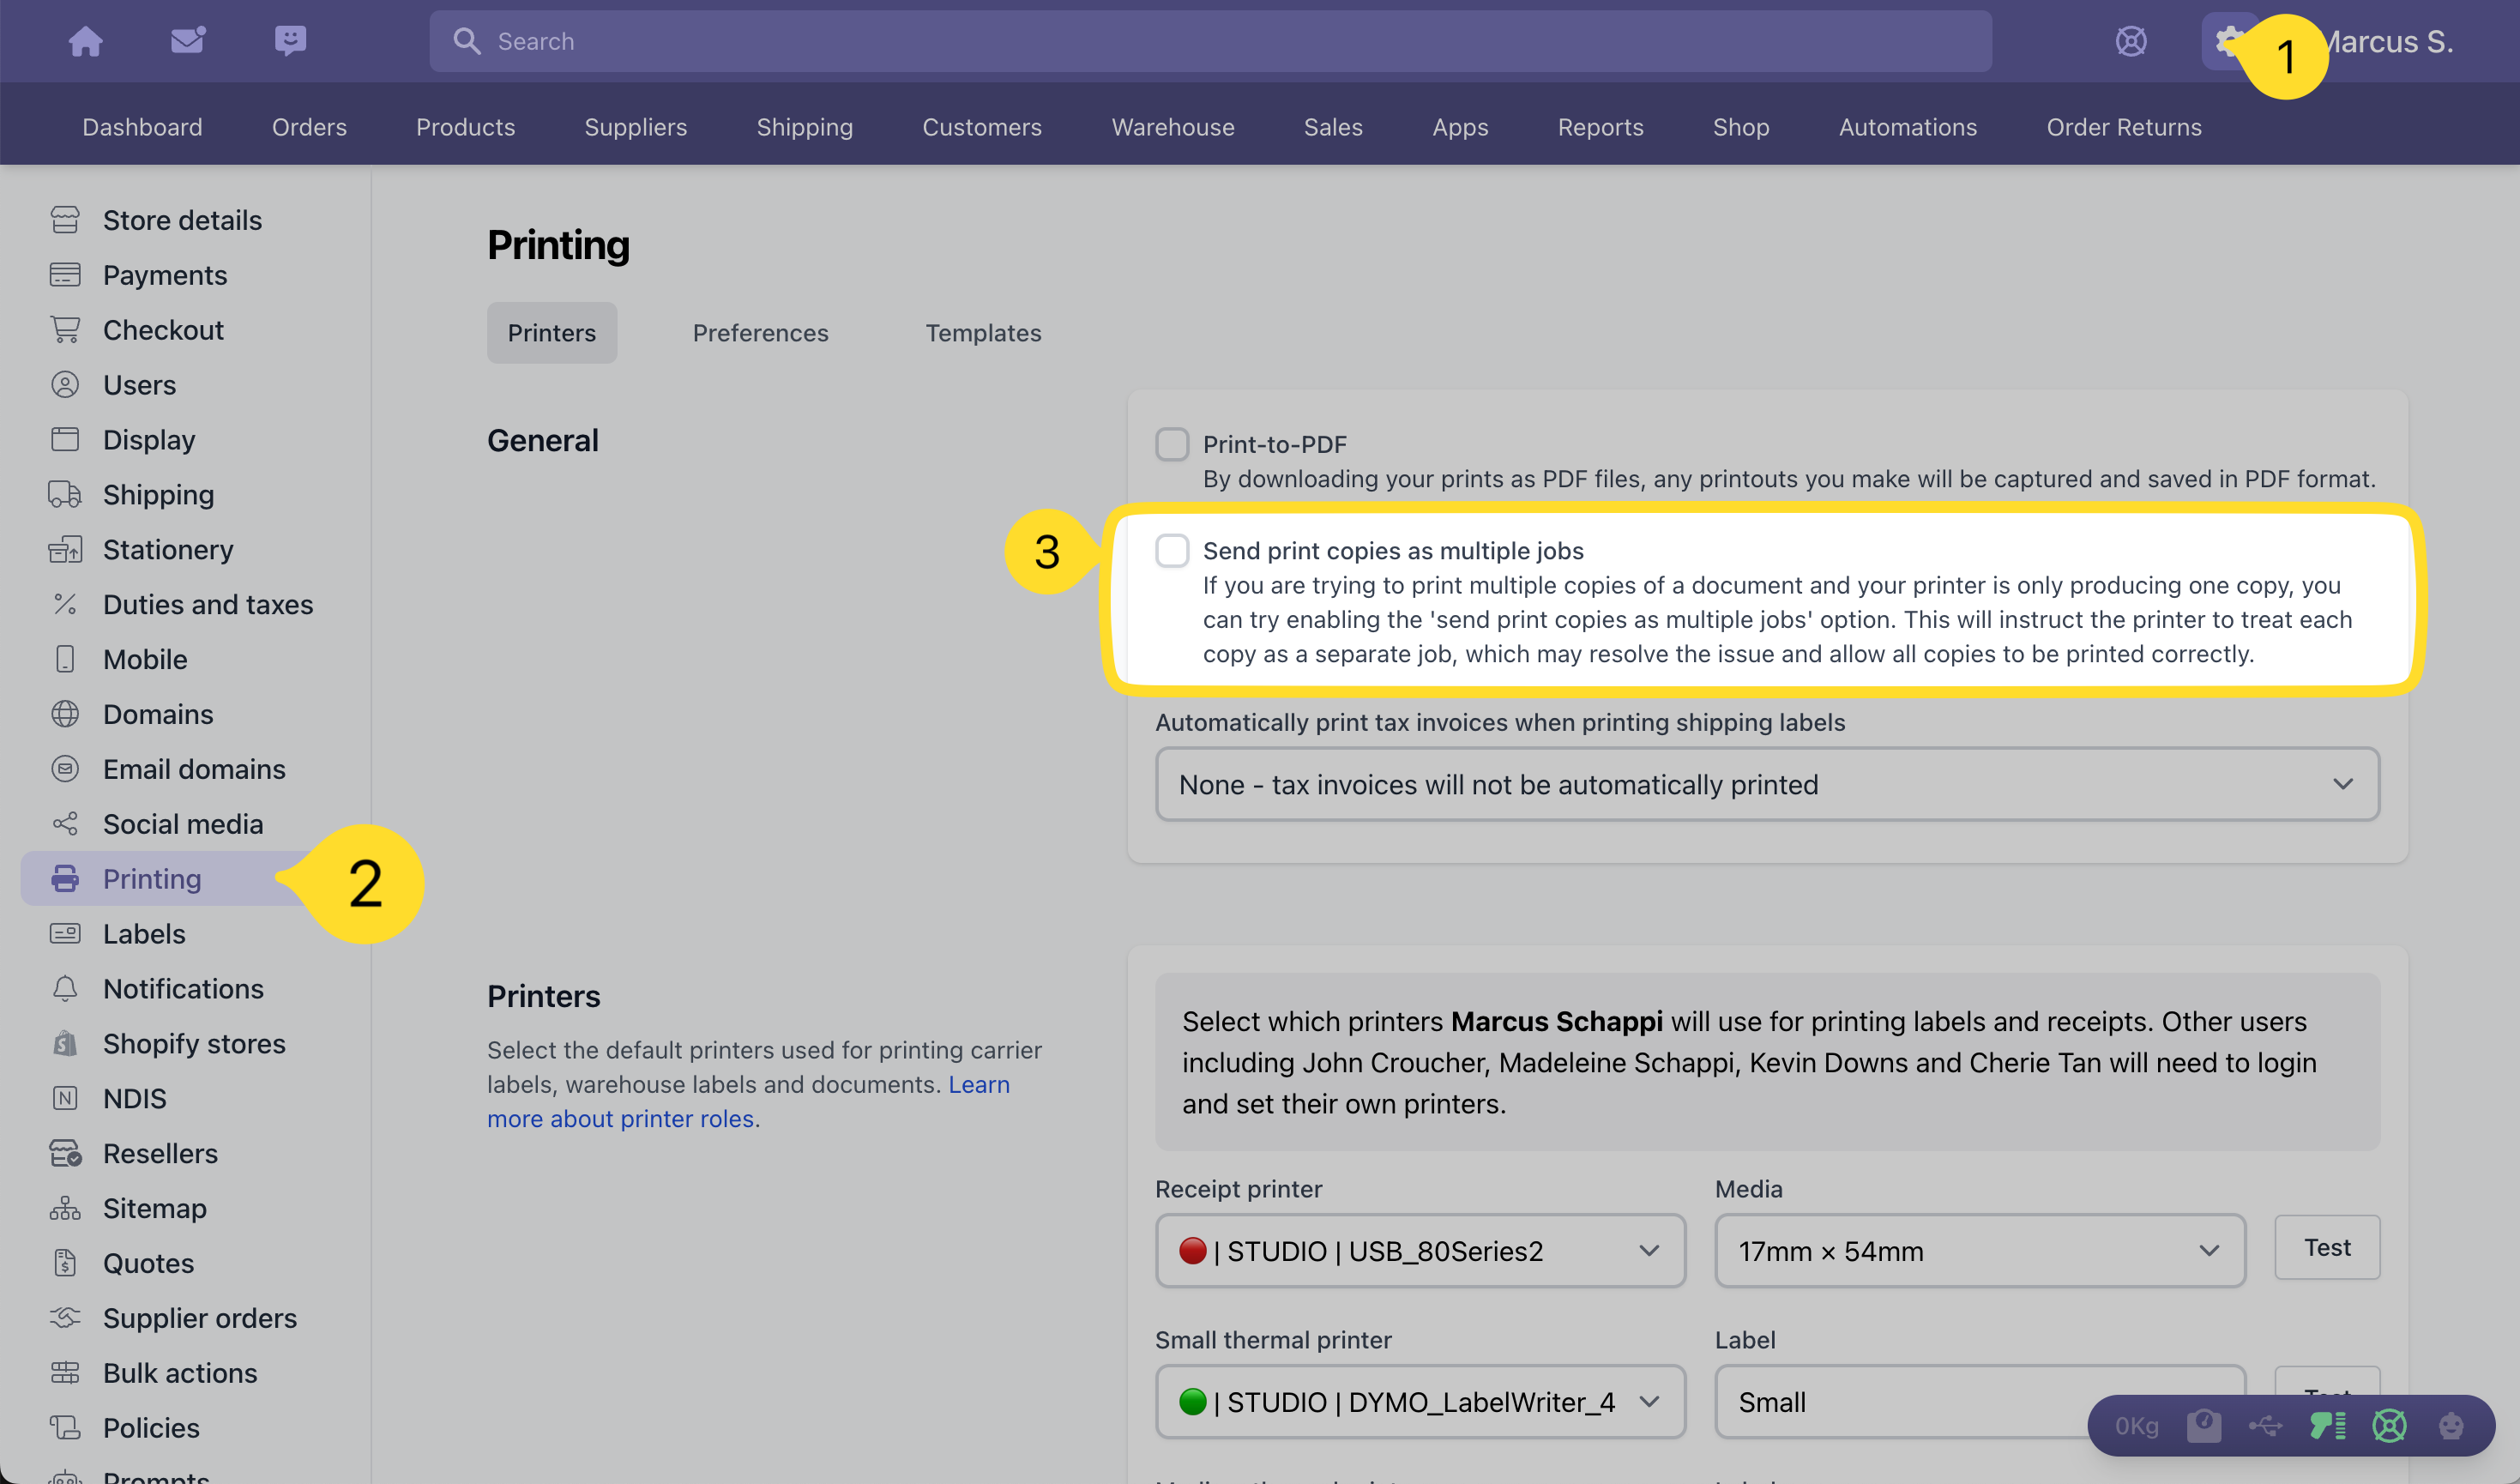2520x1484 pixels.
Task: Open Labels in the settings sidebar
Action: 144,934
